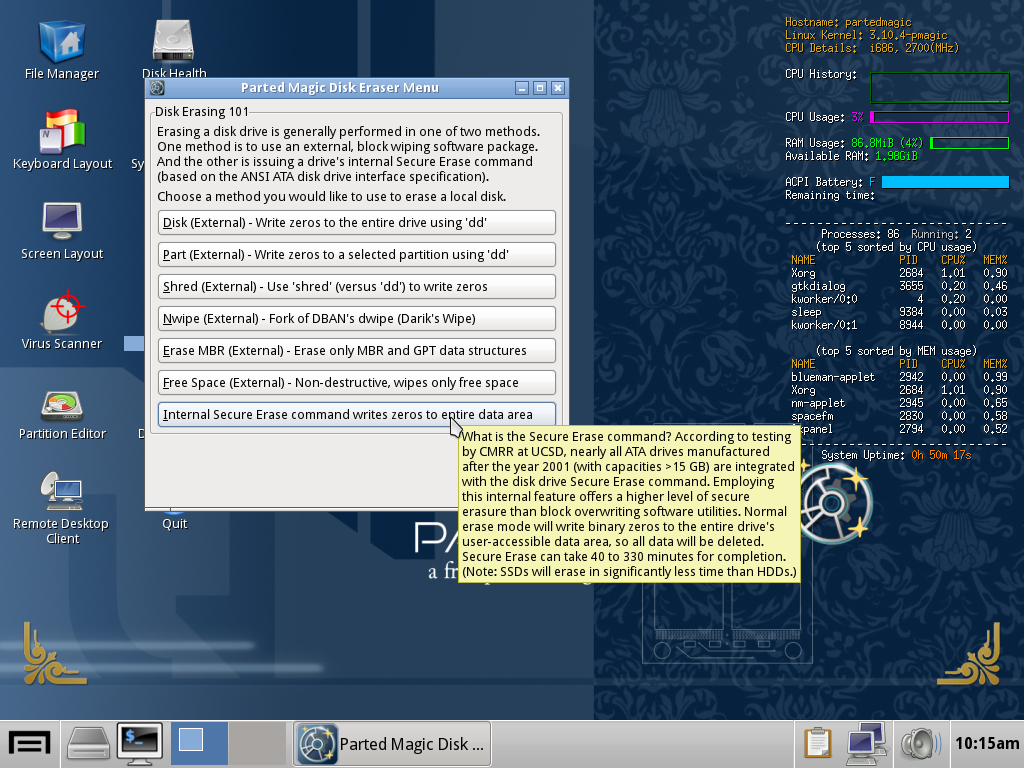Viewport: 1024px width, 768px height.
Task: Launch the Virus Scanner
Action: click(x=62, y=310)
